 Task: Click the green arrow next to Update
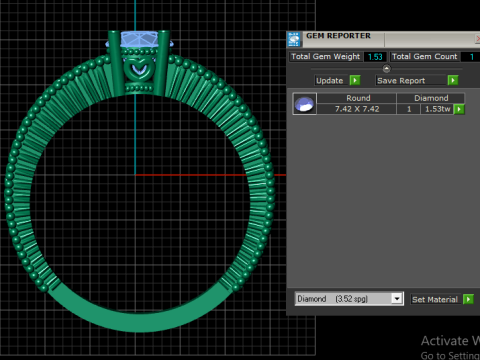pyautogui.click(x=355, y=80)
